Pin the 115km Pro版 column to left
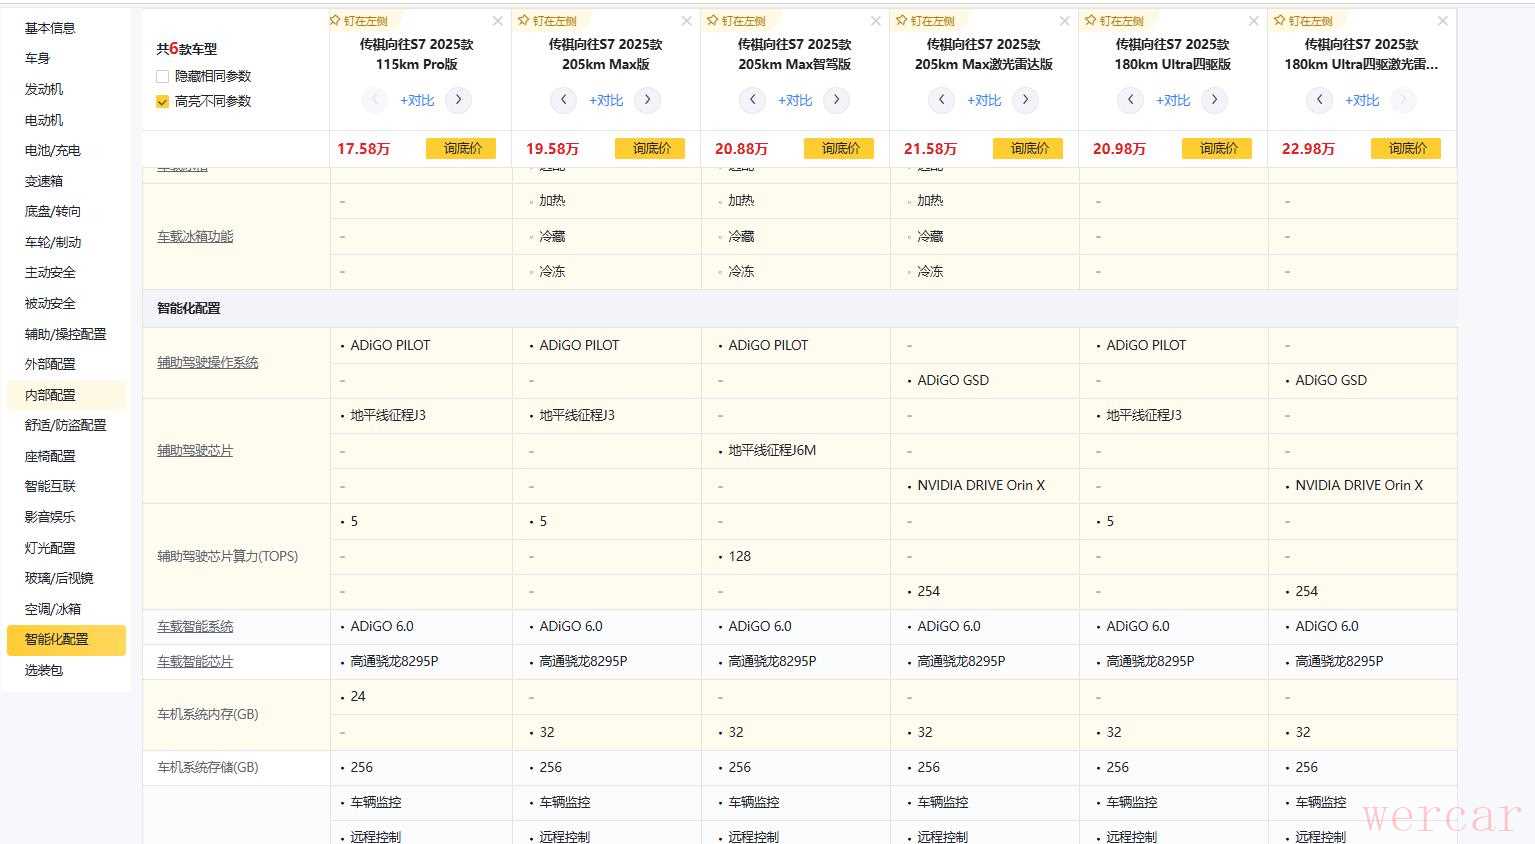Screen dimensions: 1535x844 click(359, 21)
